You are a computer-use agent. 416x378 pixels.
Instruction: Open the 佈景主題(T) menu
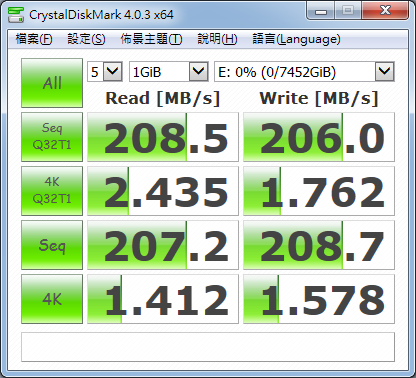pyautogui.click(x=151, y=39)
